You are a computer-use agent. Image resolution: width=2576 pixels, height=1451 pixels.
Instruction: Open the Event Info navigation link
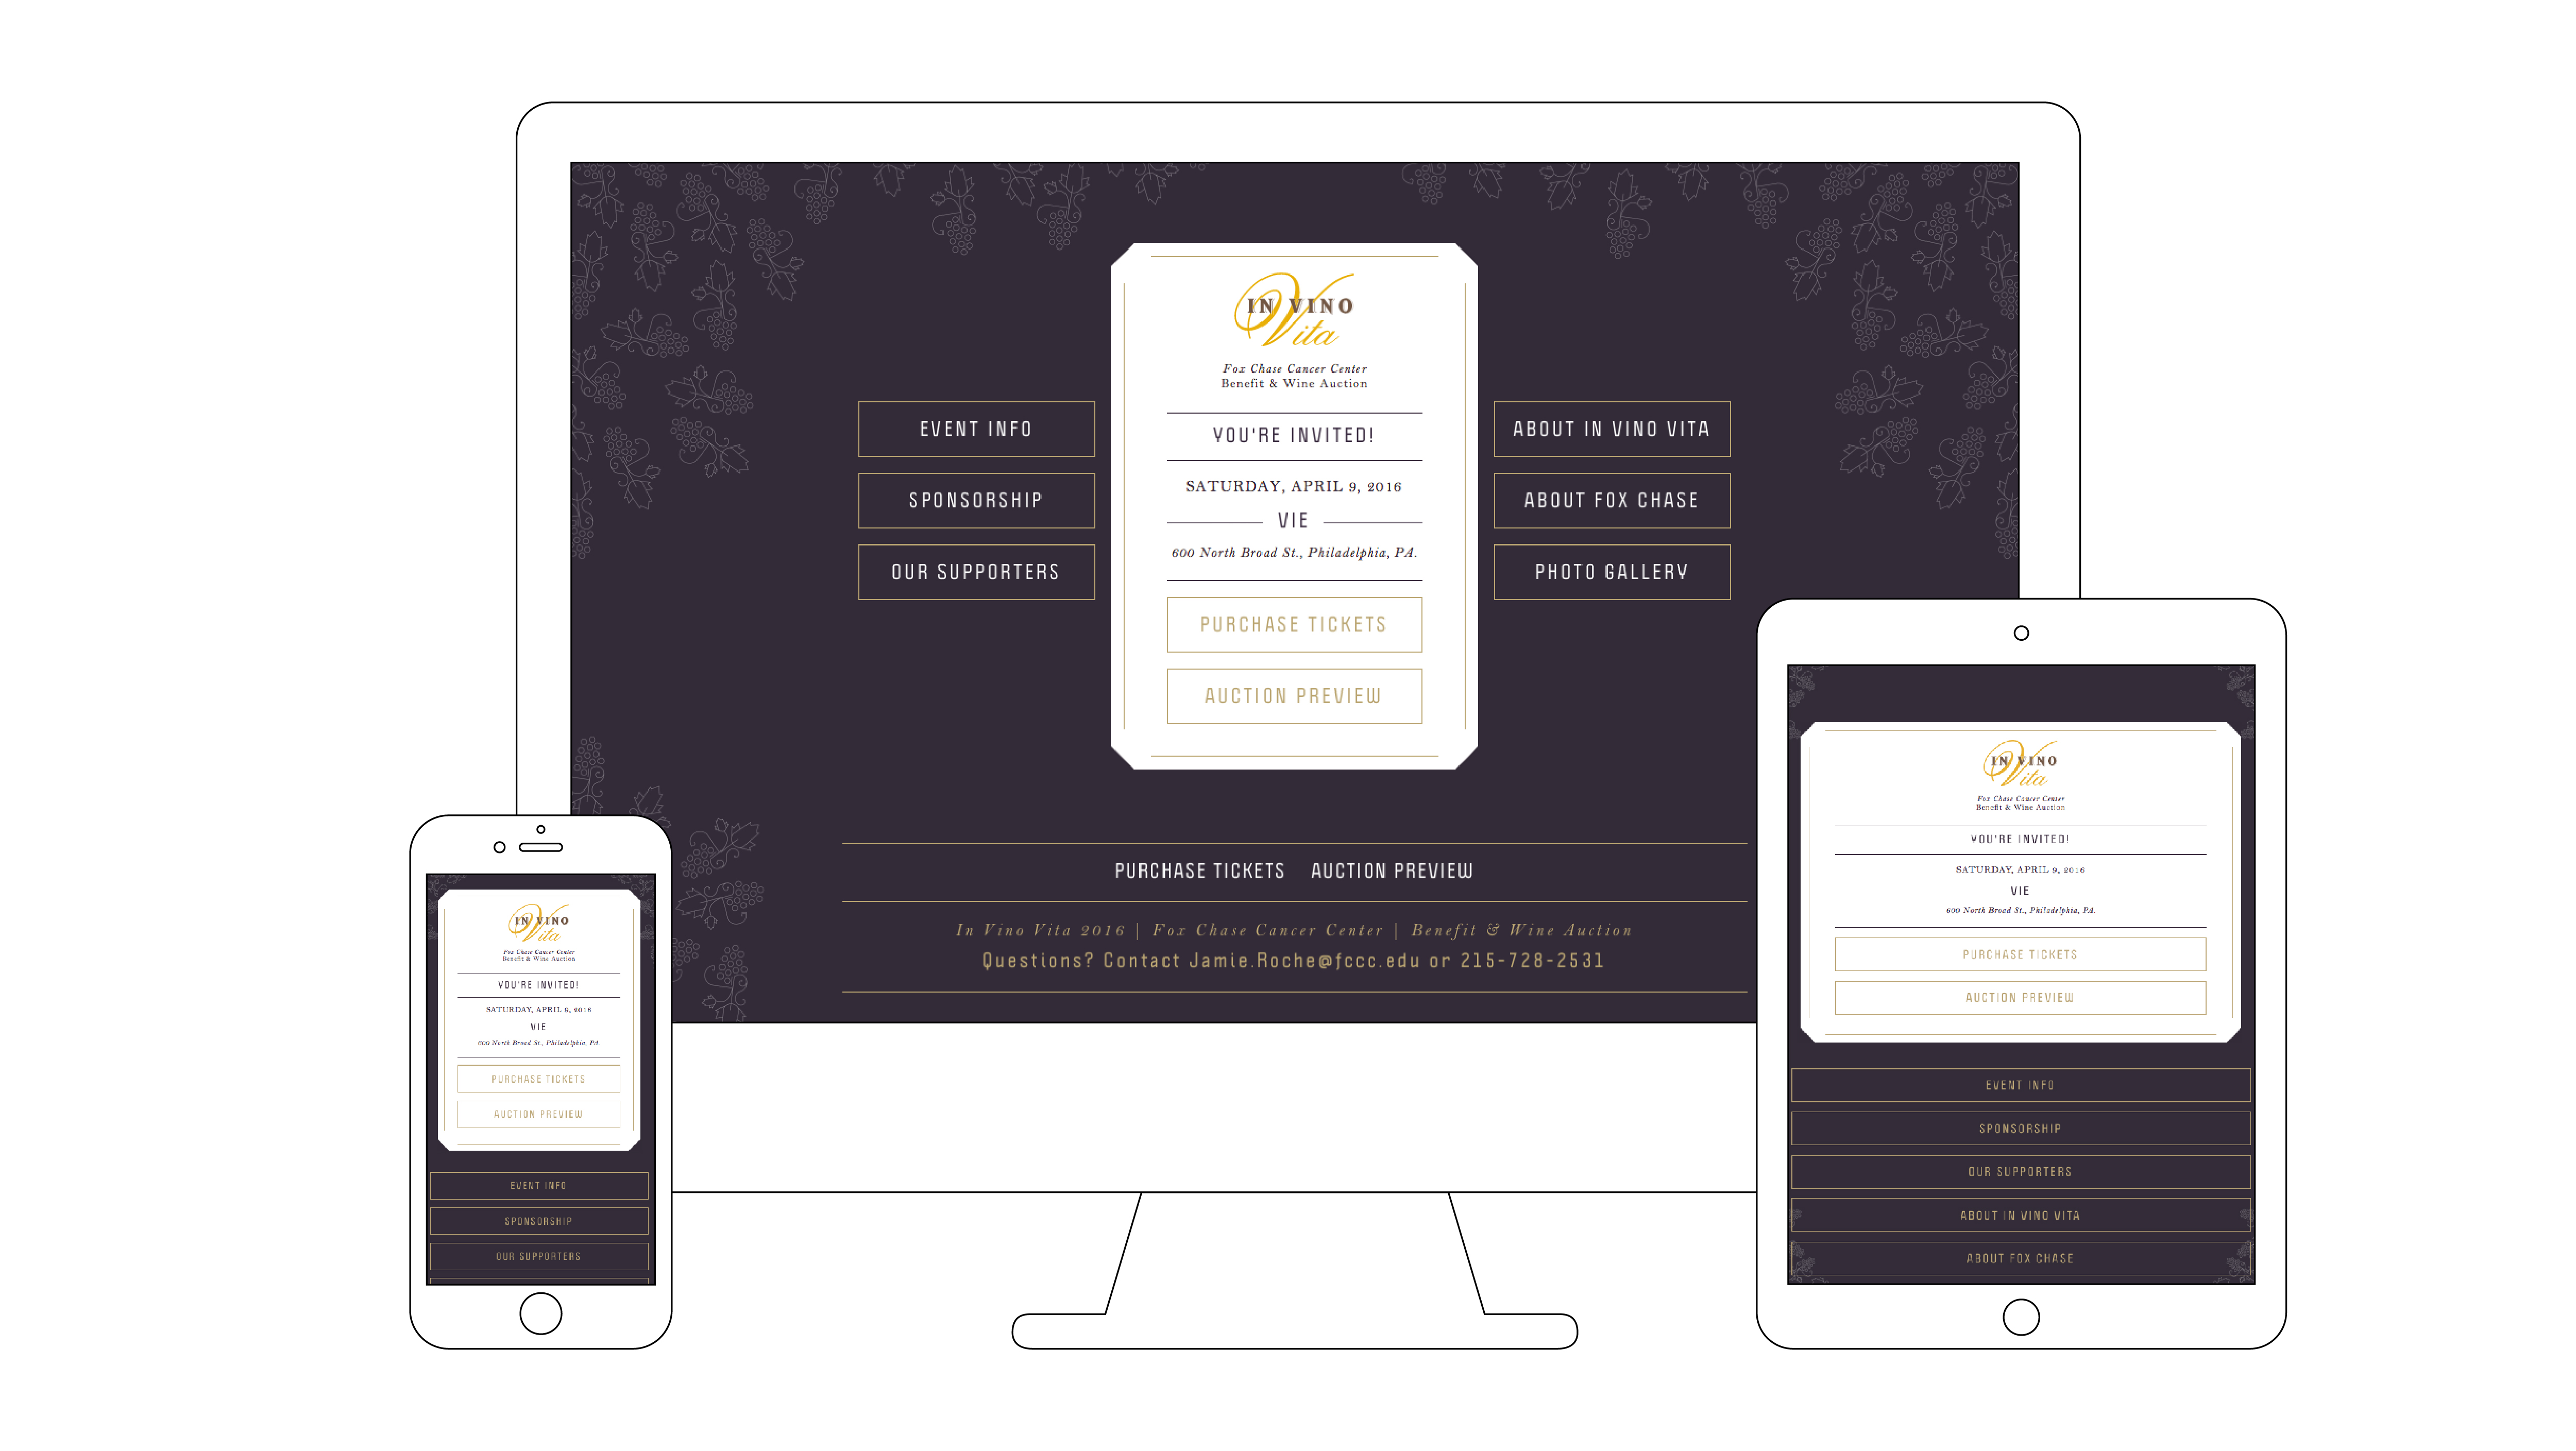coord(975,426)
